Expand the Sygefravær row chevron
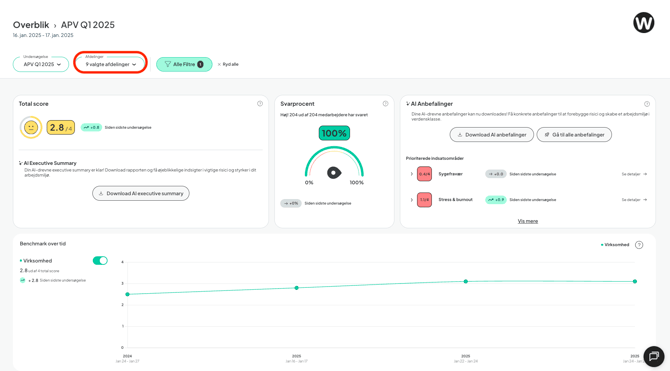 click(411, 174)
